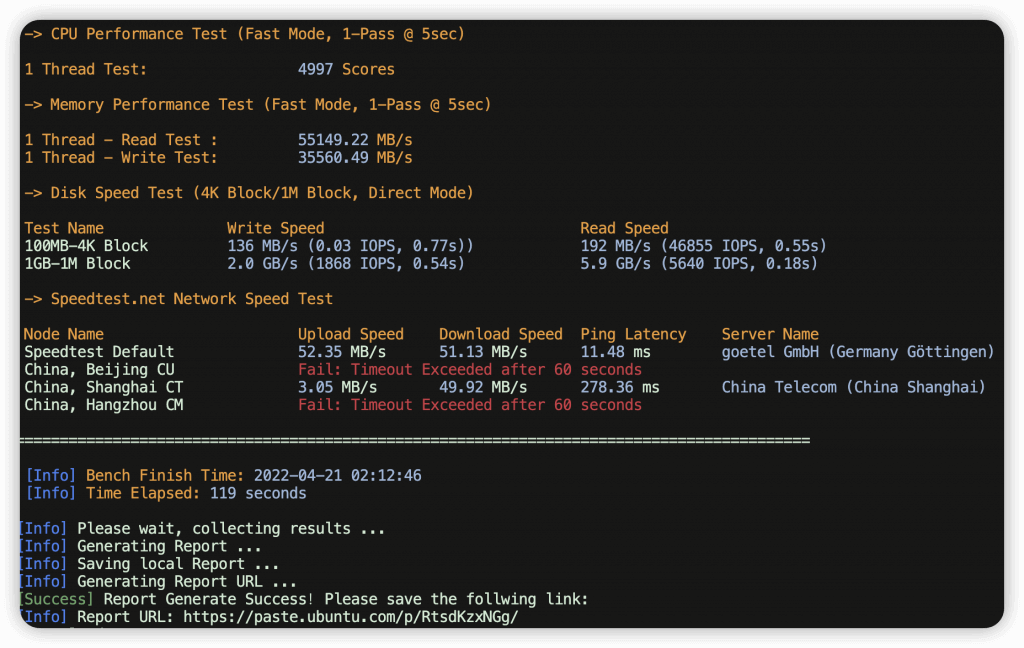Click the China, Hangzhou CM node name
Viewport: 1024px width, 648px height.
tap(104, 405)
